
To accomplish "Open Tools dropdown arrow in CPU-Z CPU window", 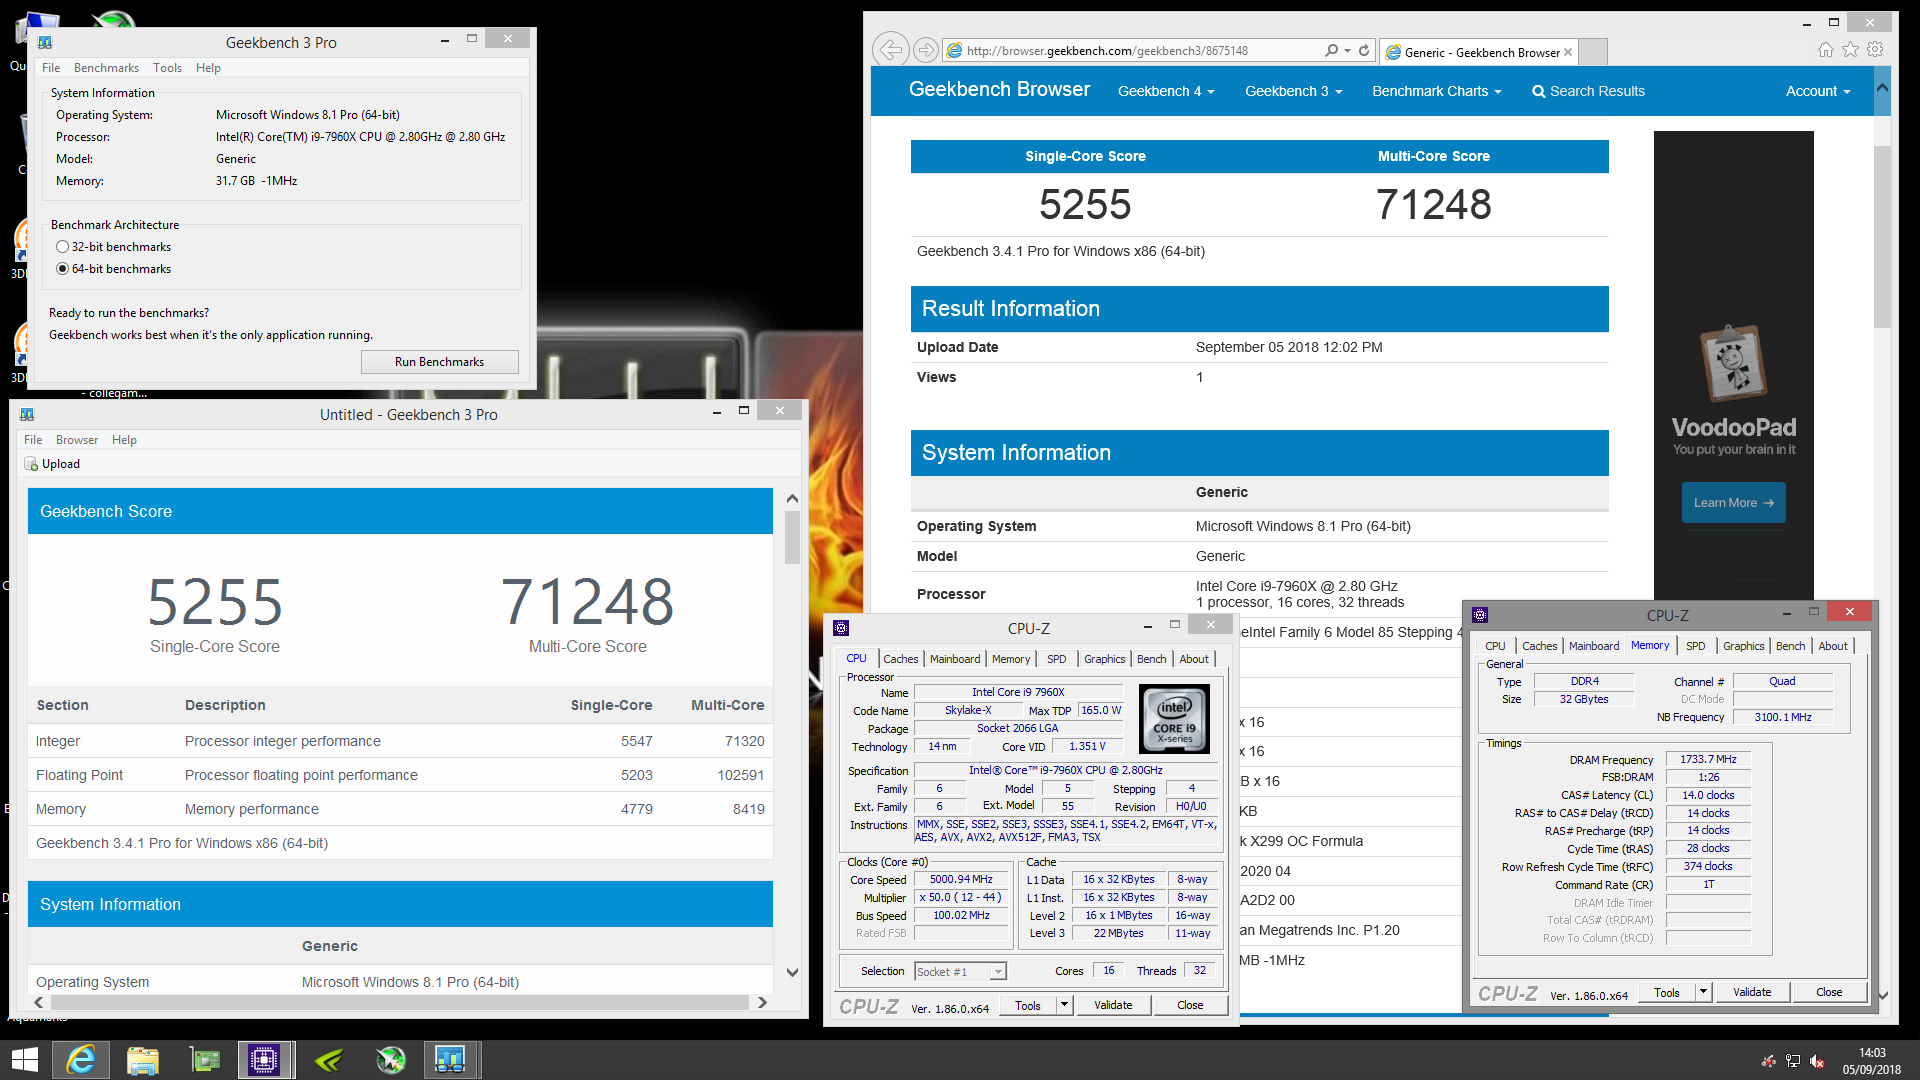I will tap(1064, 1005).
